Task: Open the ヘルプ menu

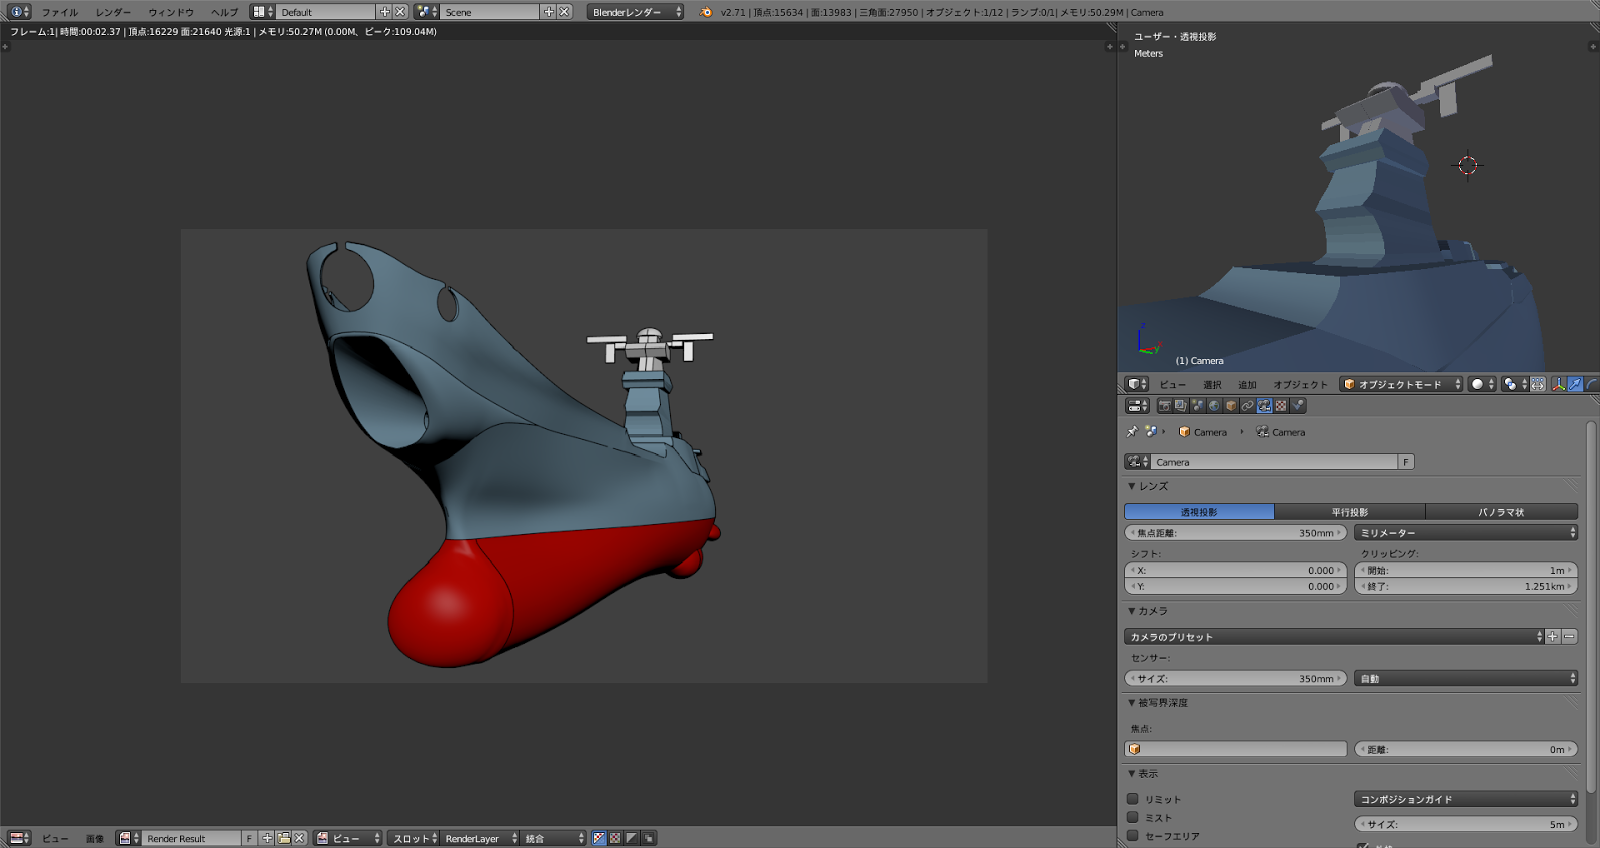Action: tap(225, 12)
